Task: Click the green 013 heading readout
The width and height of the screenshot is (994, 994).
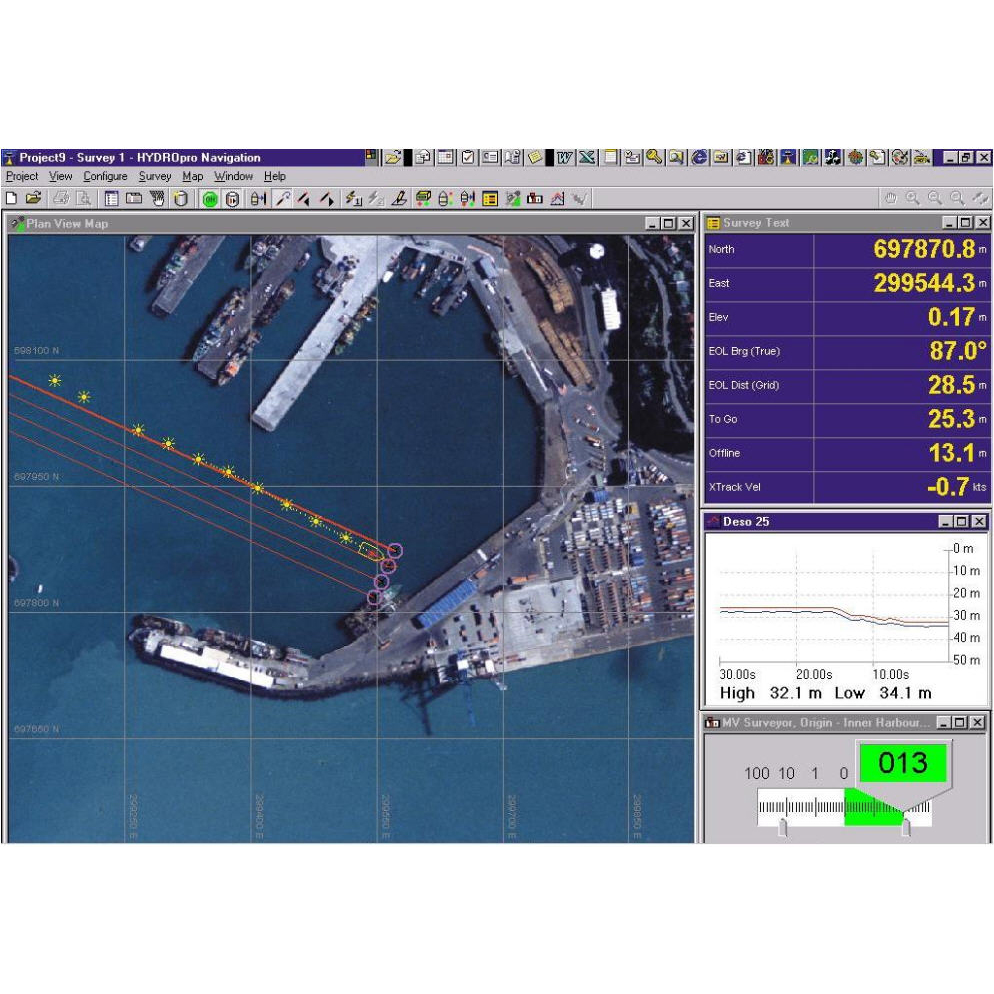Action: [x=905, y=763]
